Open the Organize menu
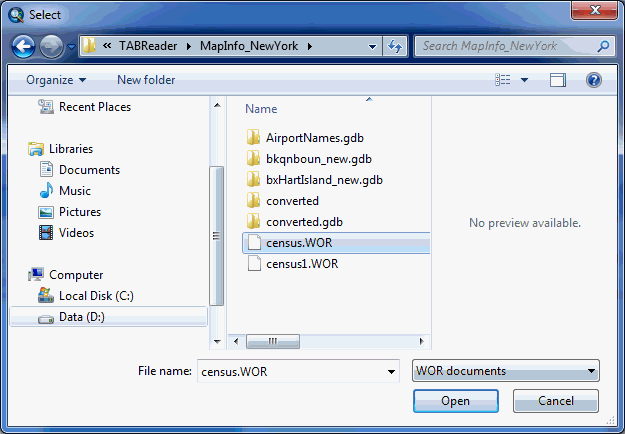 (x=56, y=80)
